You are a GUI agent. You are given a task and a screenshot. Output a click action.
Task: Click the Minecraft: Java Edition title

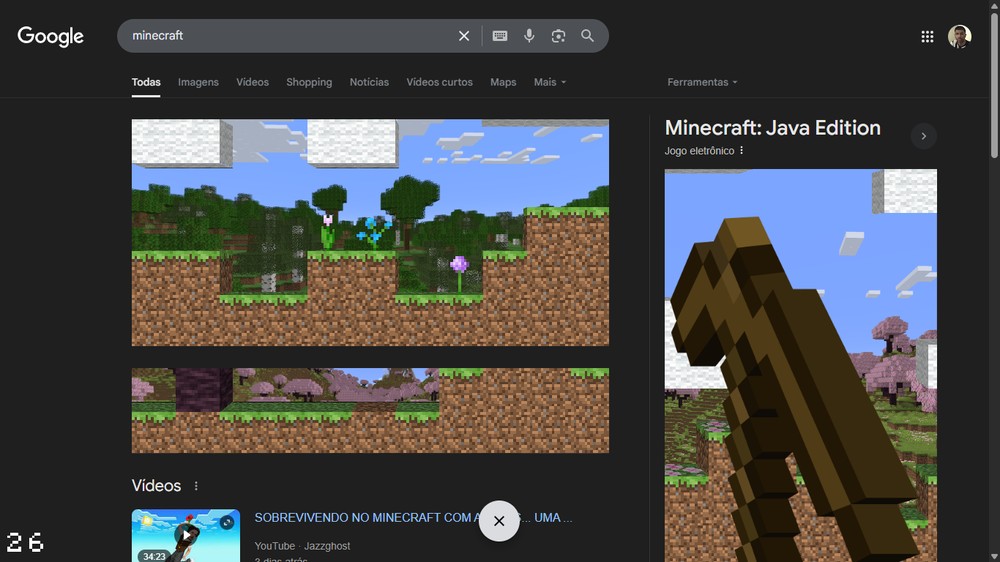pyautogui.click(x=772, y=128)
